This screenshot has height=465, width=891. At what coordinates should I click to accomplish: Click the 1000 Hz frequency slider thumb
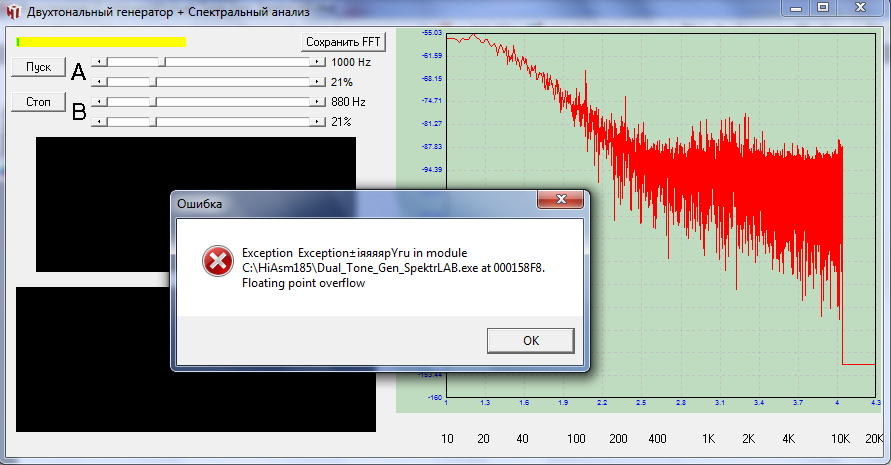coord(162,62)
